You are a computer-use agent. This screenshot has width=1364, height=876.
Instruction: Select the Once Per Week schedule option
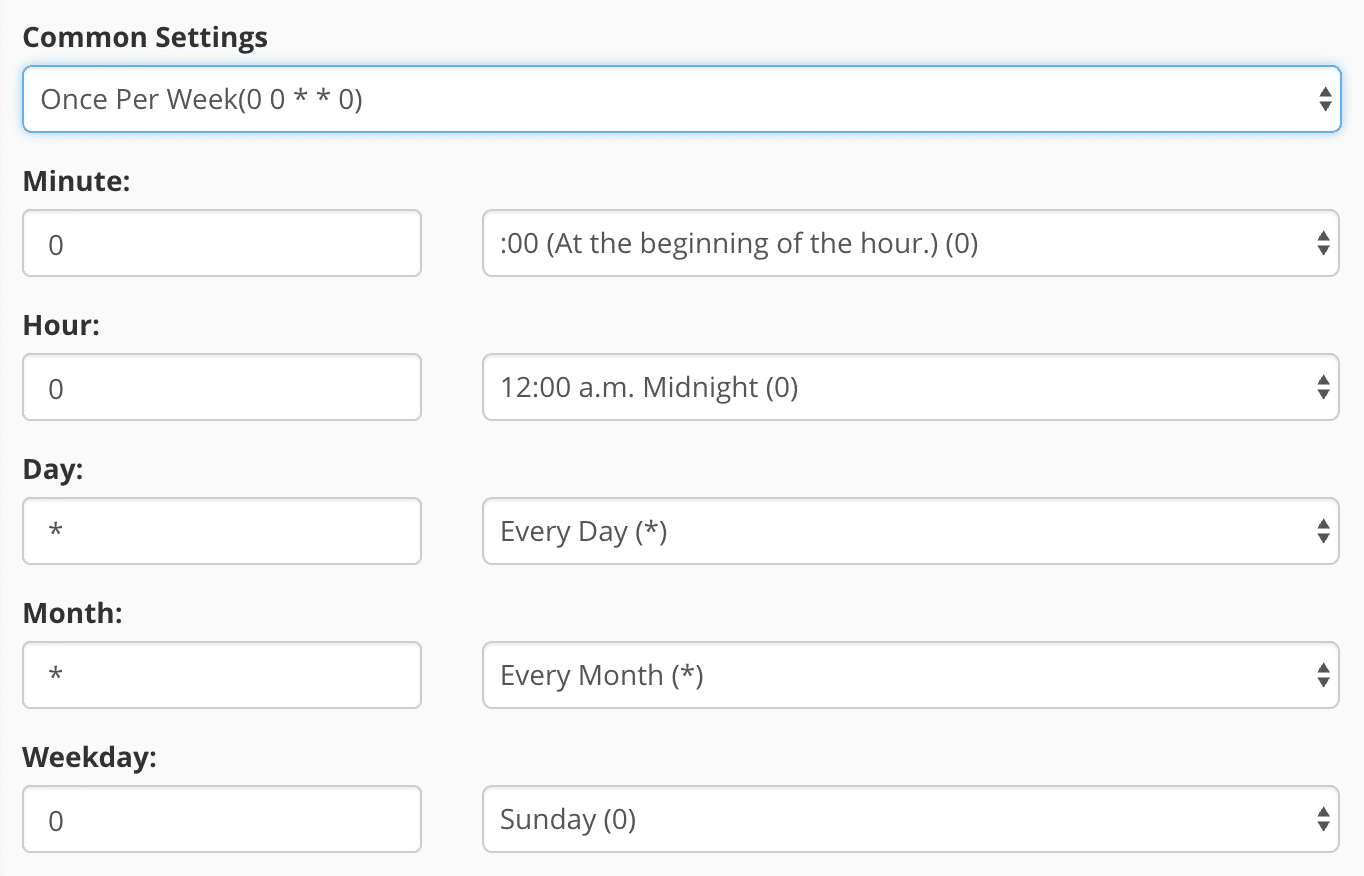click(682, 99)
